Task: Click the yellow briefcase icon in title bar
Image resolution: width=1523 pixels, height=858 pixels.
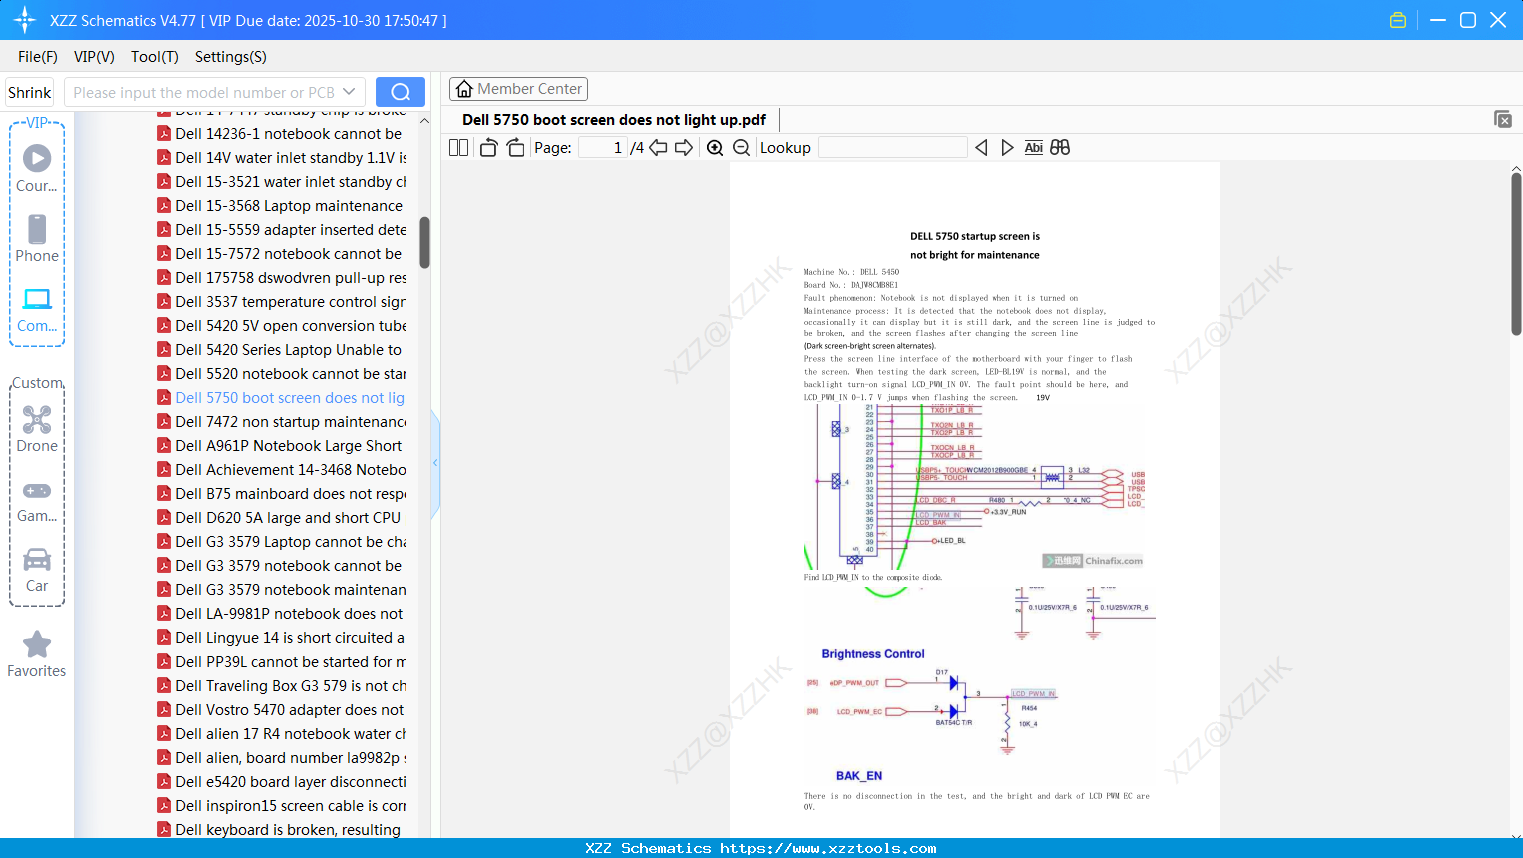Action: pos(1398,20)
